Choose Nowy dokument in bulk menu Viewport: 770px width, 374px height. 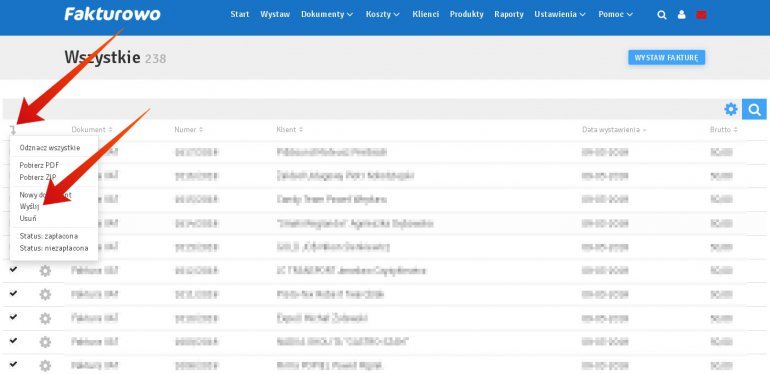tap(45, 195)
